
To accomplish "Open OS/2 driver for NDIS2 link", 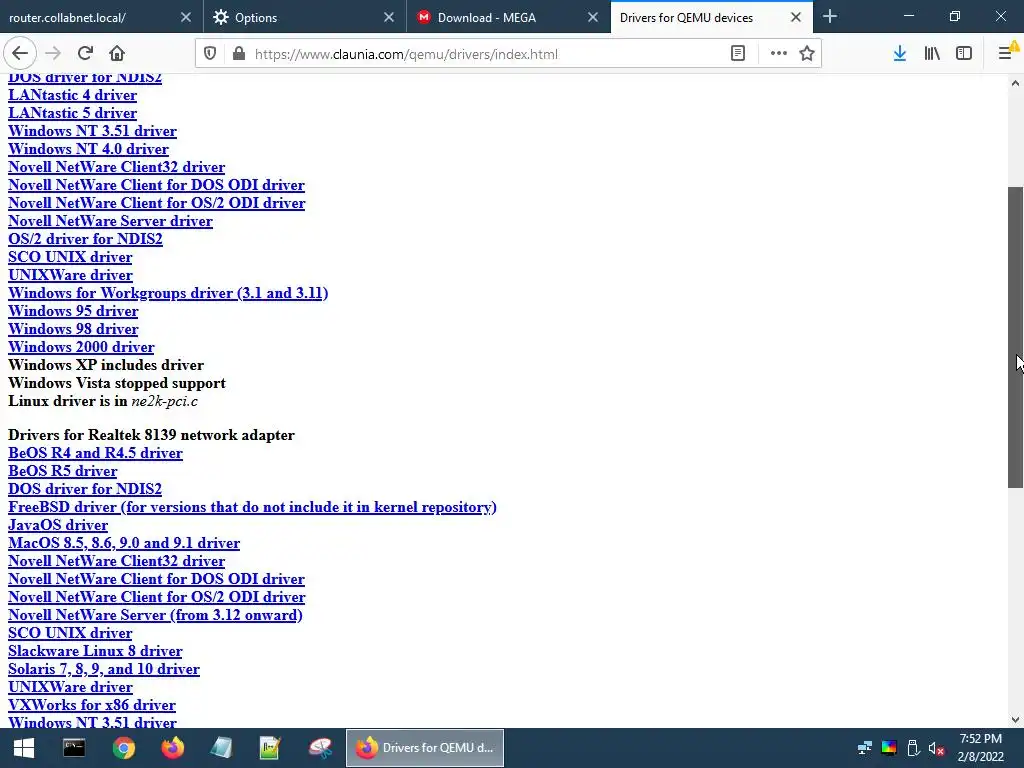I will point(85,239).
